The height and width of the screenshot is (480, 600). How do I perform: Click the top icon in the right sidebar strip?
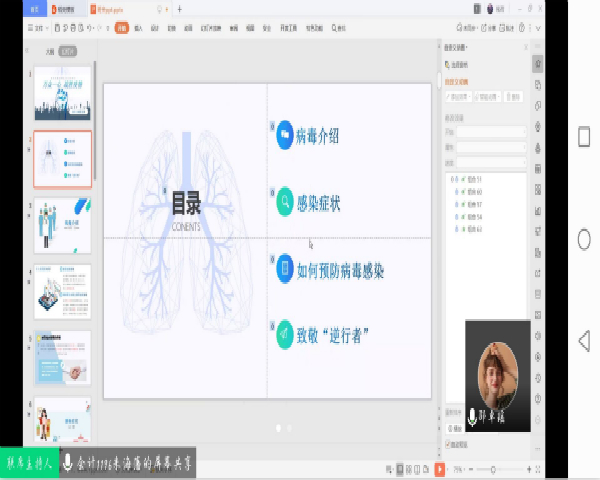538,64
